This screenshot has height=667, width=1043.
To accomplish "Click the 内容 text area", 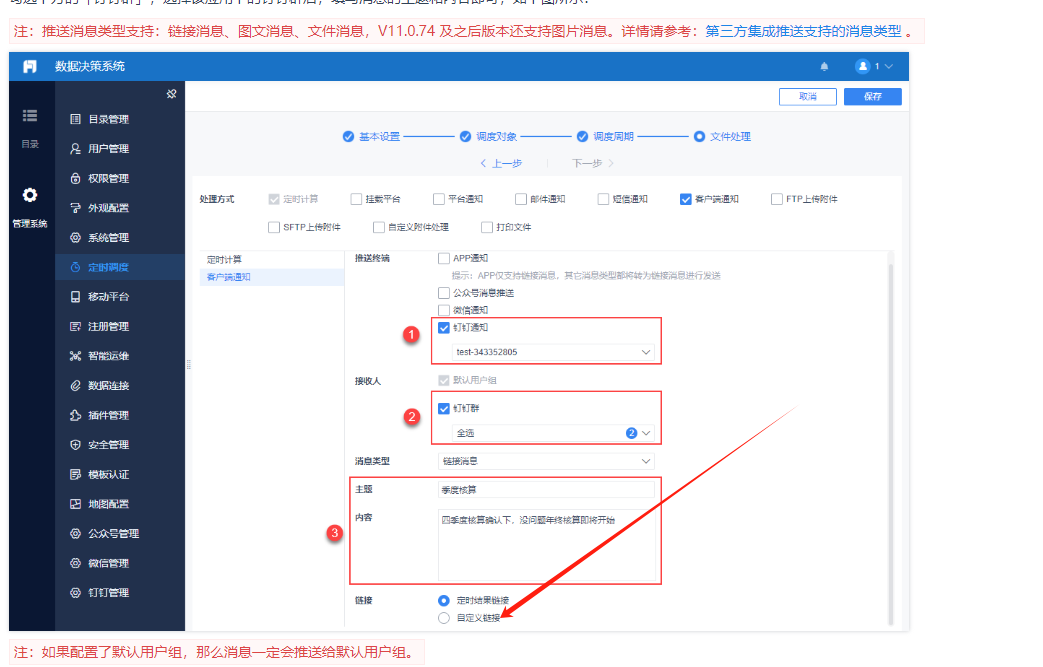I will pos(546,545).
